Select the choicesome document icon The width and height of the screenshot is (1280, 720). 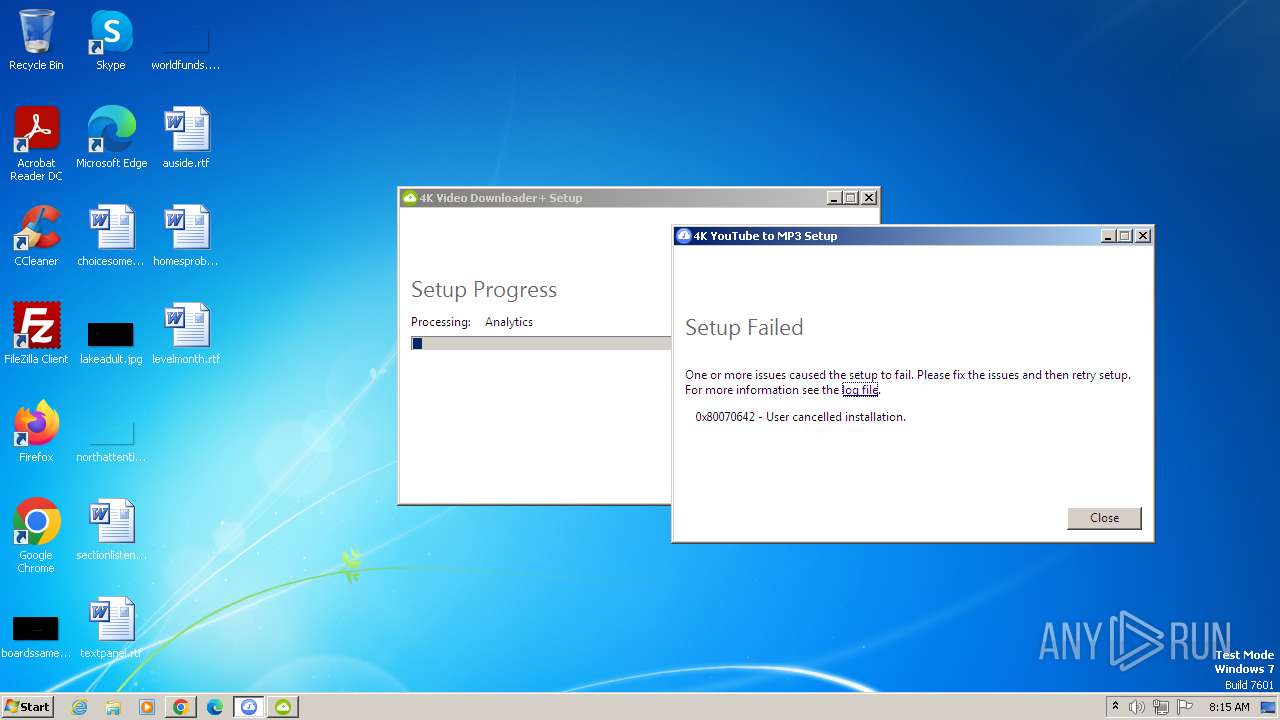pyautogui.click(x=111, y=236)
